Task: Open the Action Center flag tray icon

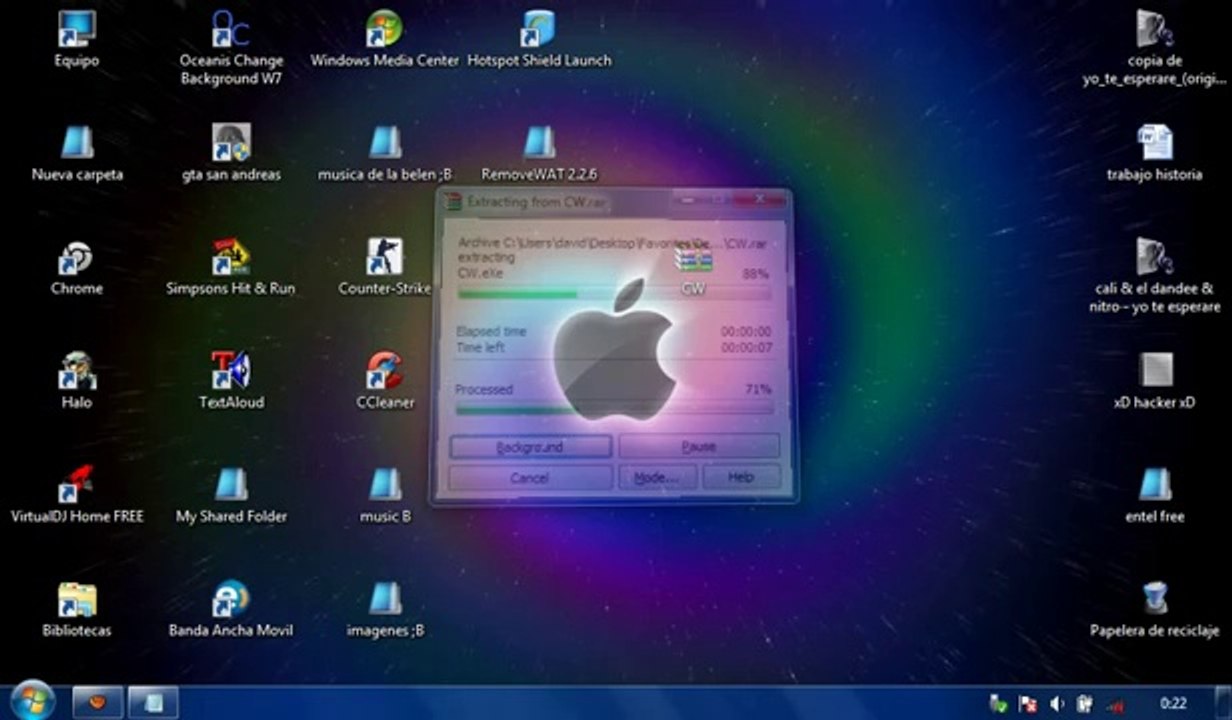Action: pos(1027,704)
